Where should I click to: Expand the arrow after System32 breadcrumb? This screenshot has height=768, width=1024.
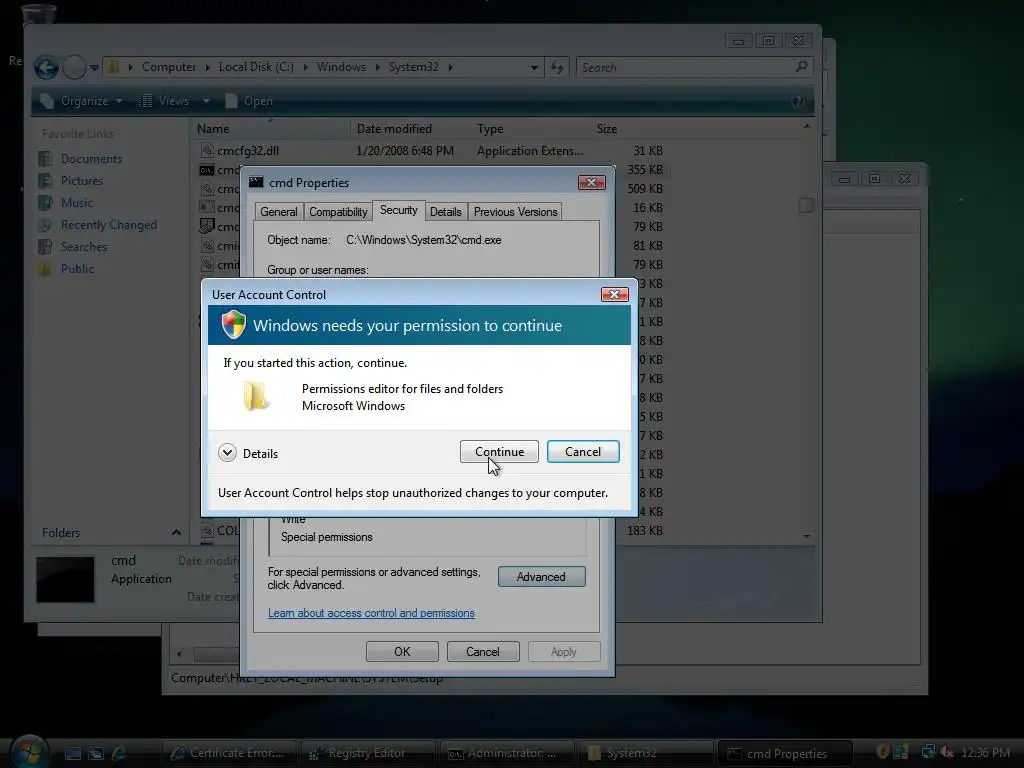tap(451, 67)
